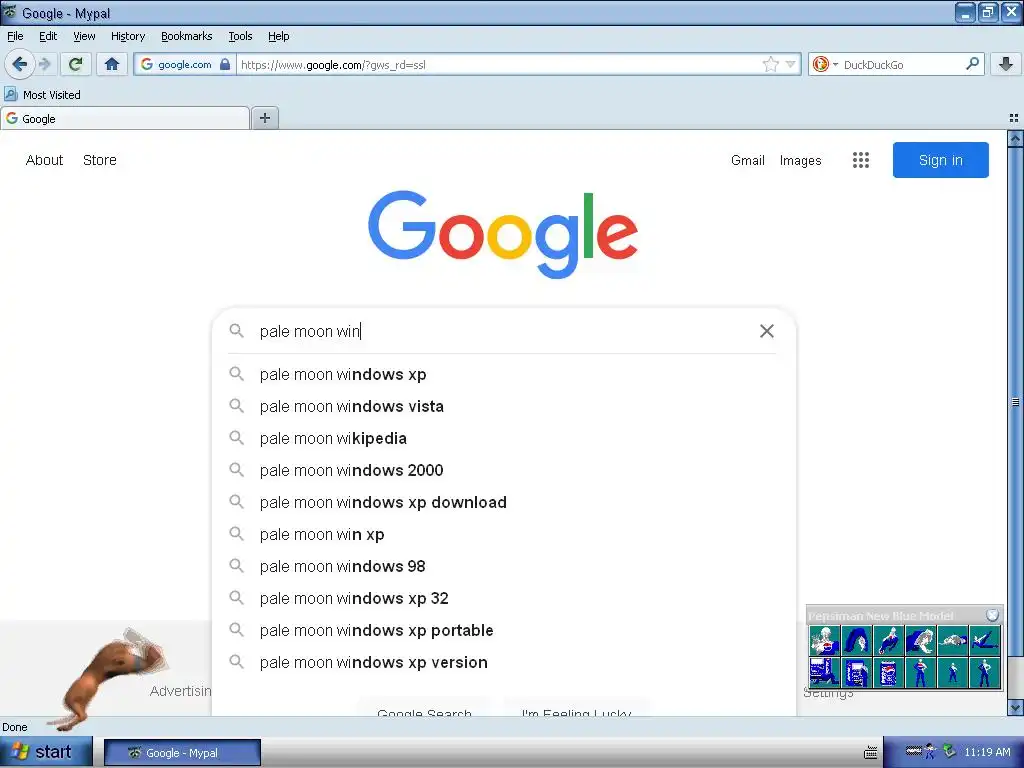Clear the search box with the X
The width and height of the screenshot is (1024, 768).
click(x=767, y=331)
